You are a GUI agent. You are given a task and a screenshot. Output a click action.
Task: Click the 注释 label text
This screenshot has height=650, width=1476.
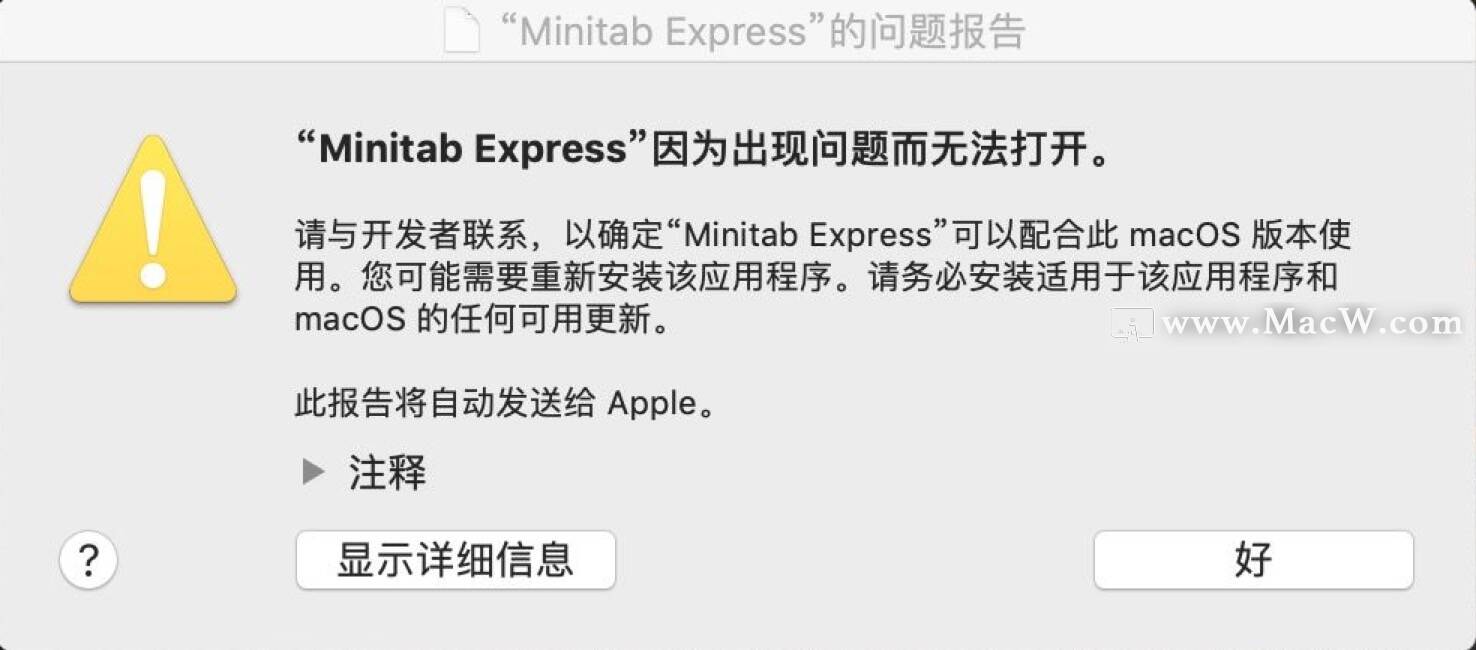(387, 472)
